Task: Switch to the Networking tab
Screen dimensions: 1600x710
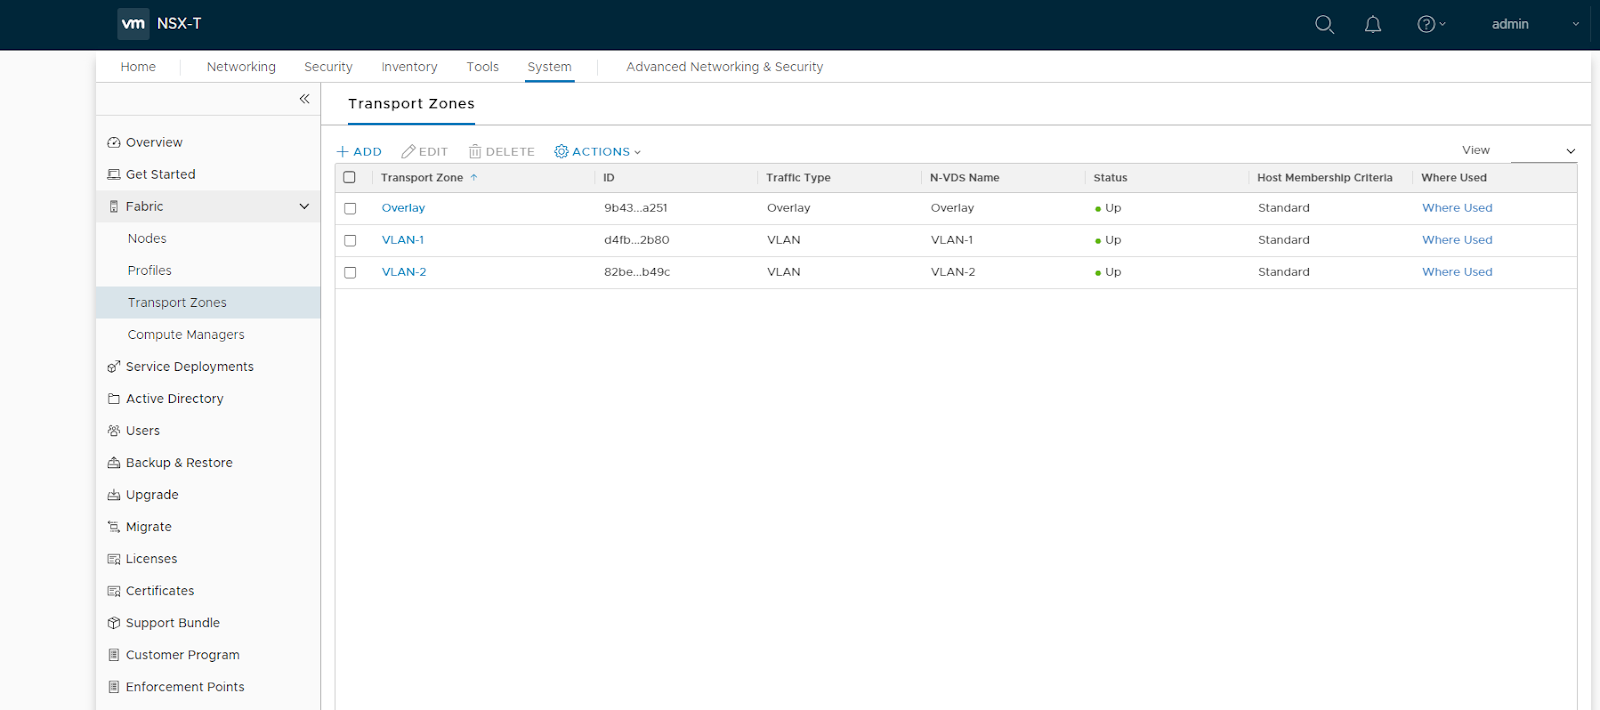Action: [241, 67]
